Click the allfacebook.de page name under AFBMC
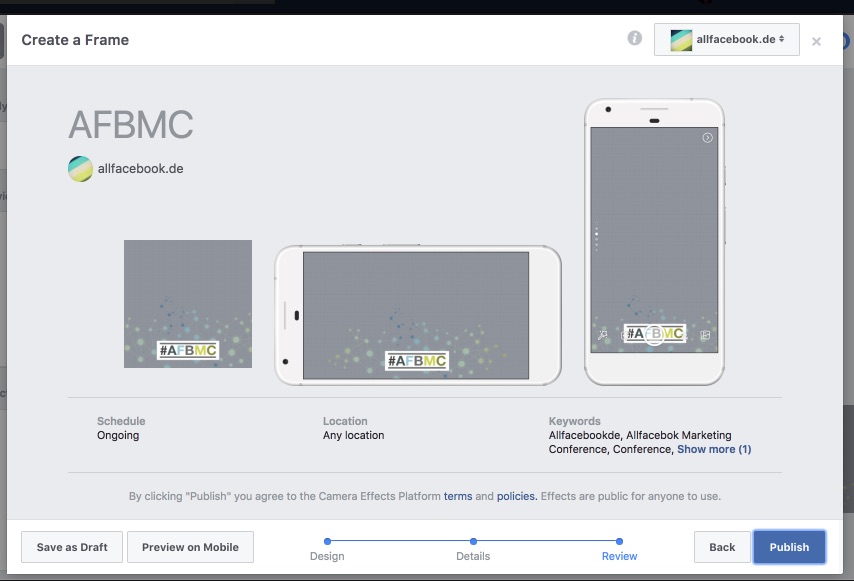The width and height of the screenshot is (854, 581). coord(141,169)
